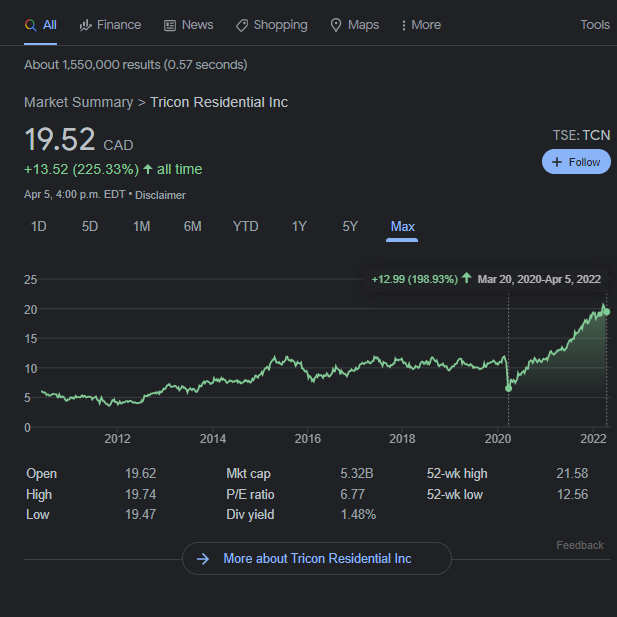This screenshot has height=617, width=617.
Task: Click the High value 19.74
Action: point(140,494)
